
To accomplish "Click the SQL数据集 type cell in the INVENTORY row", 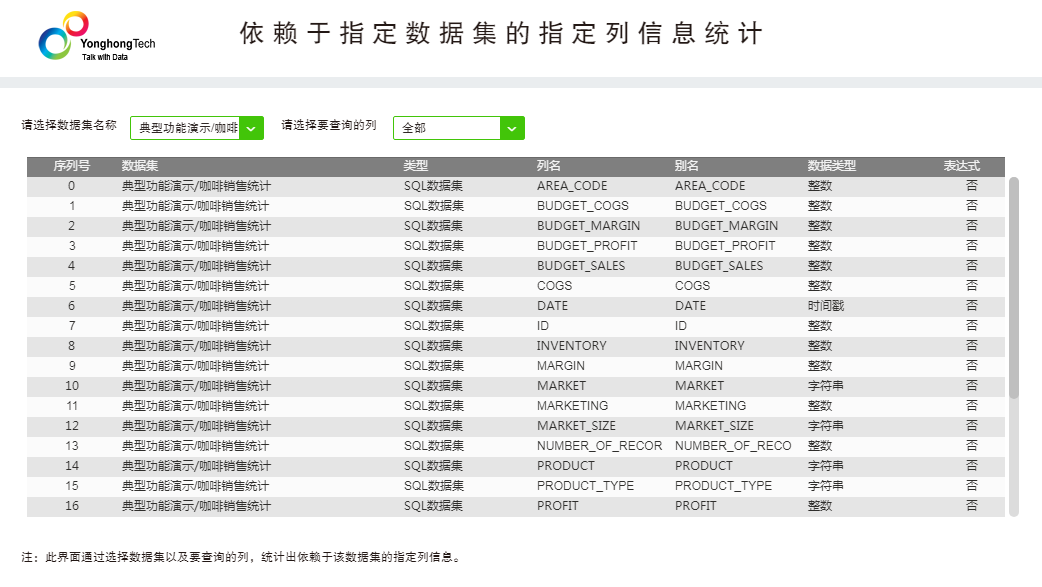I will click(x=433, y=346).
